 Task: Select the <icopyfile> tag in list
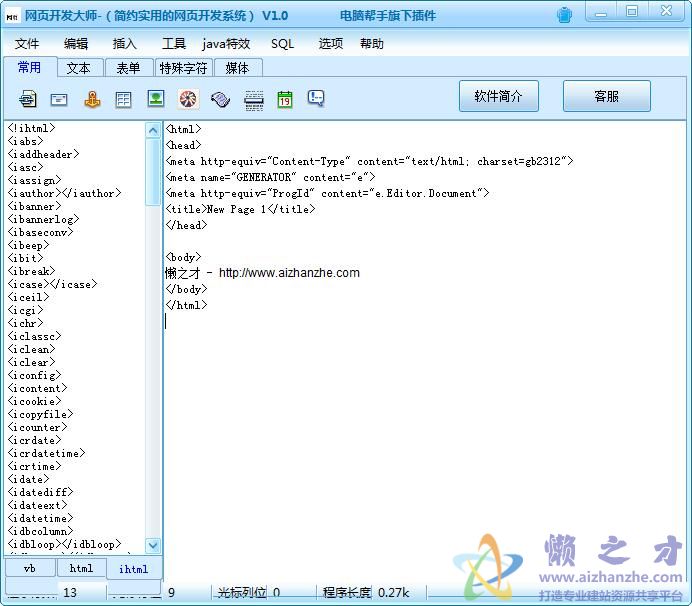tap(40, 414)
